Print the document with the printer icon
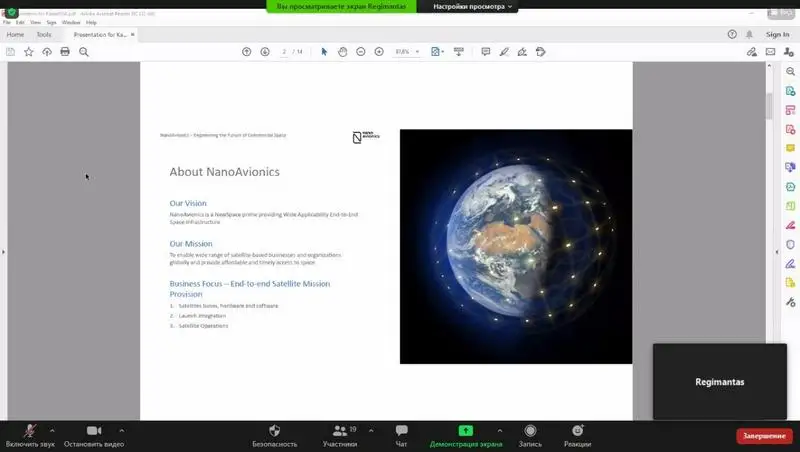 pyautogui.click(x=65, y=52)
